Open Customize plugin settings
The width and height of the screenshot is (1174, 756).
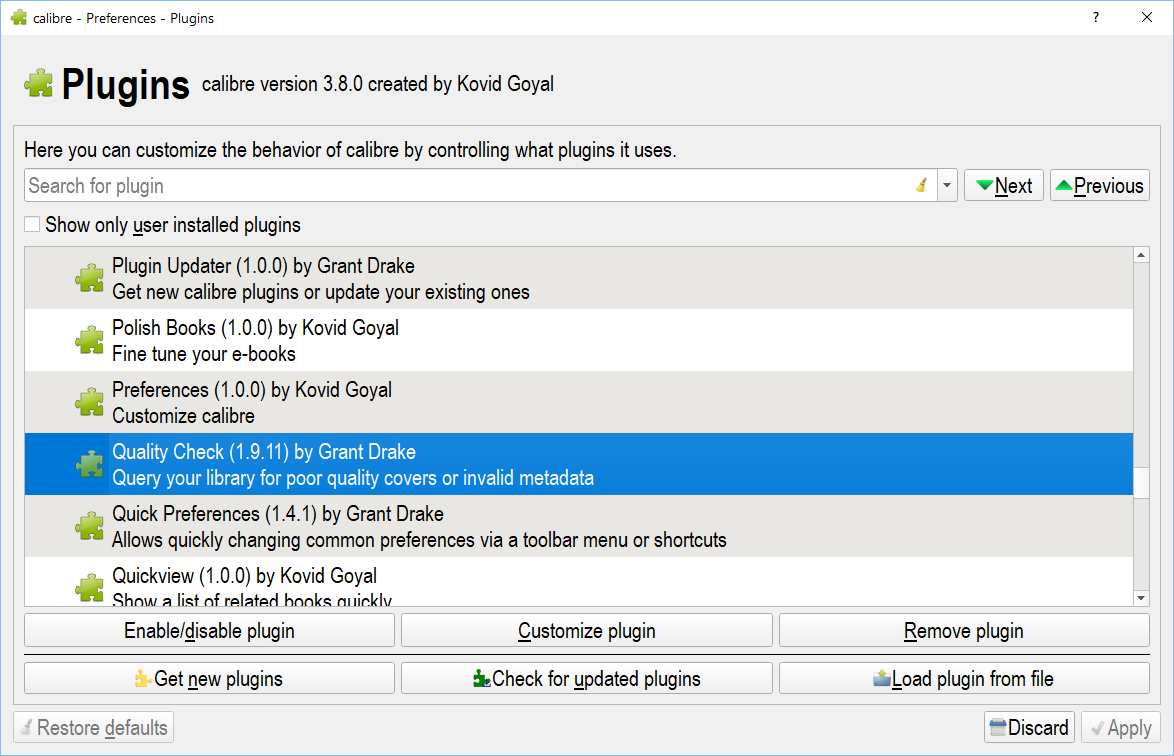point(587,631)
